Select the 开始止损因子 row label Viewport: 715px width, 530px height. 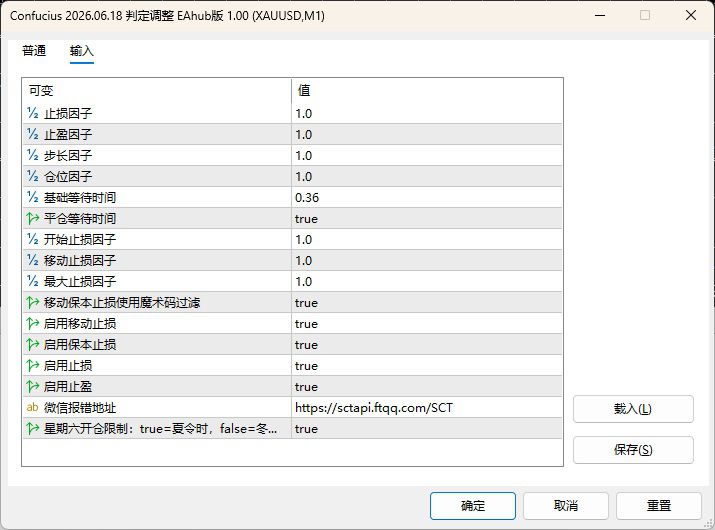coord(80,239)
